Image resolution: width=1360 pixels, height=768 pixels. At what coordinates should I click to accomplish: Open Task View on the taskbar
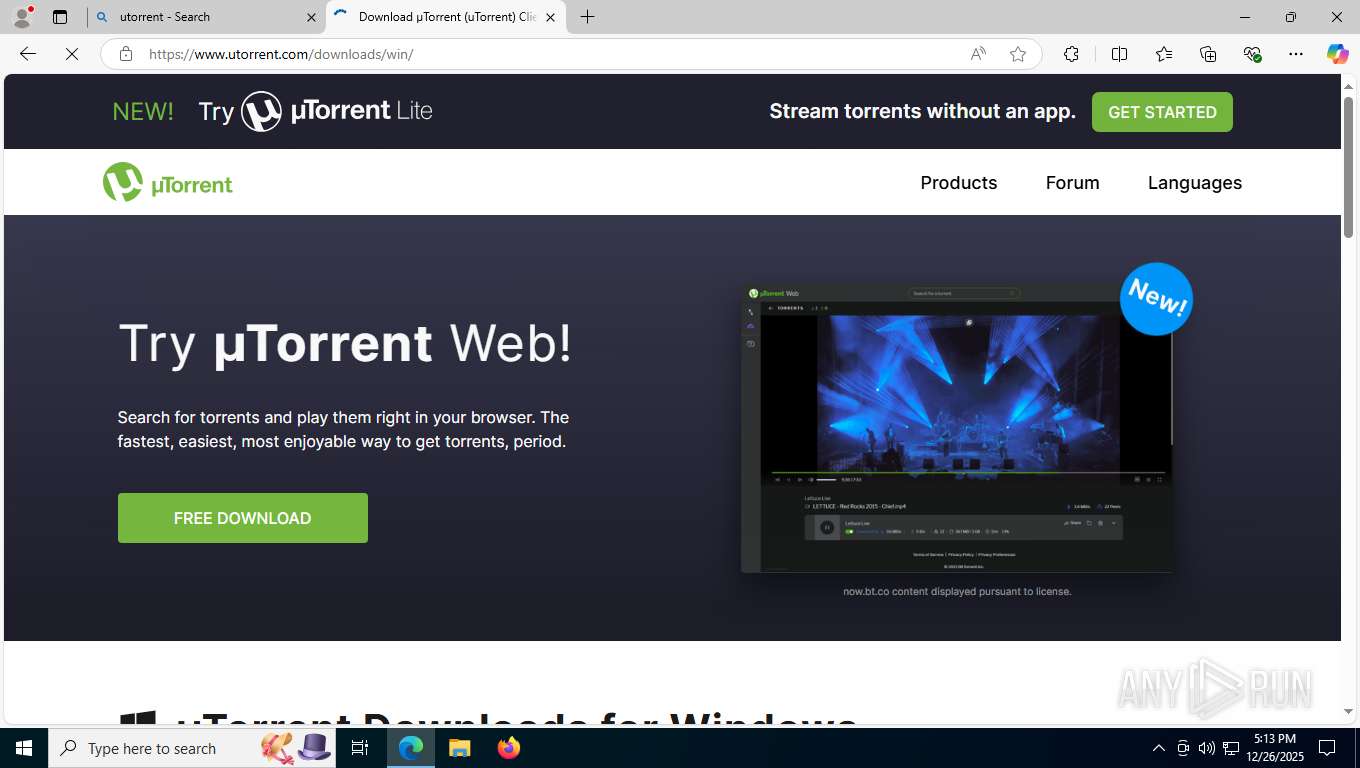360,748
